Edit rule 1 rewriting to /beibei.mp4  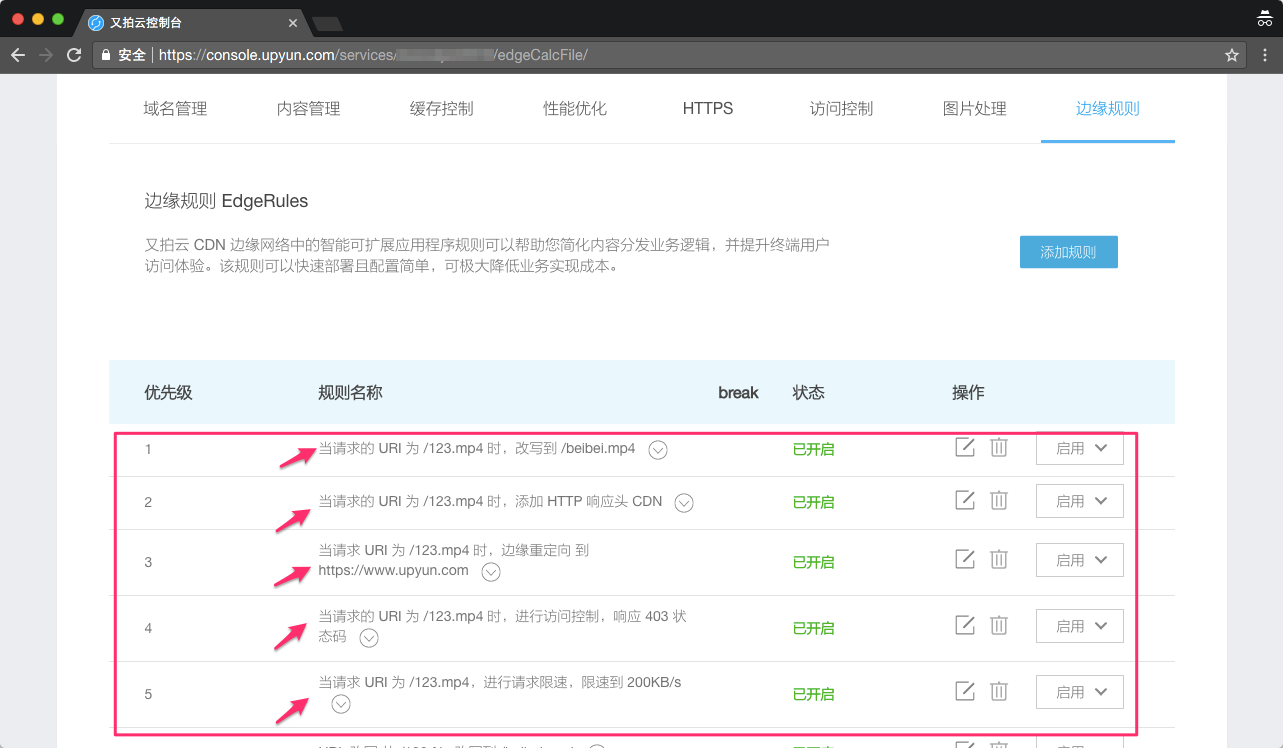pyautogui.click(x=965, y=447)
